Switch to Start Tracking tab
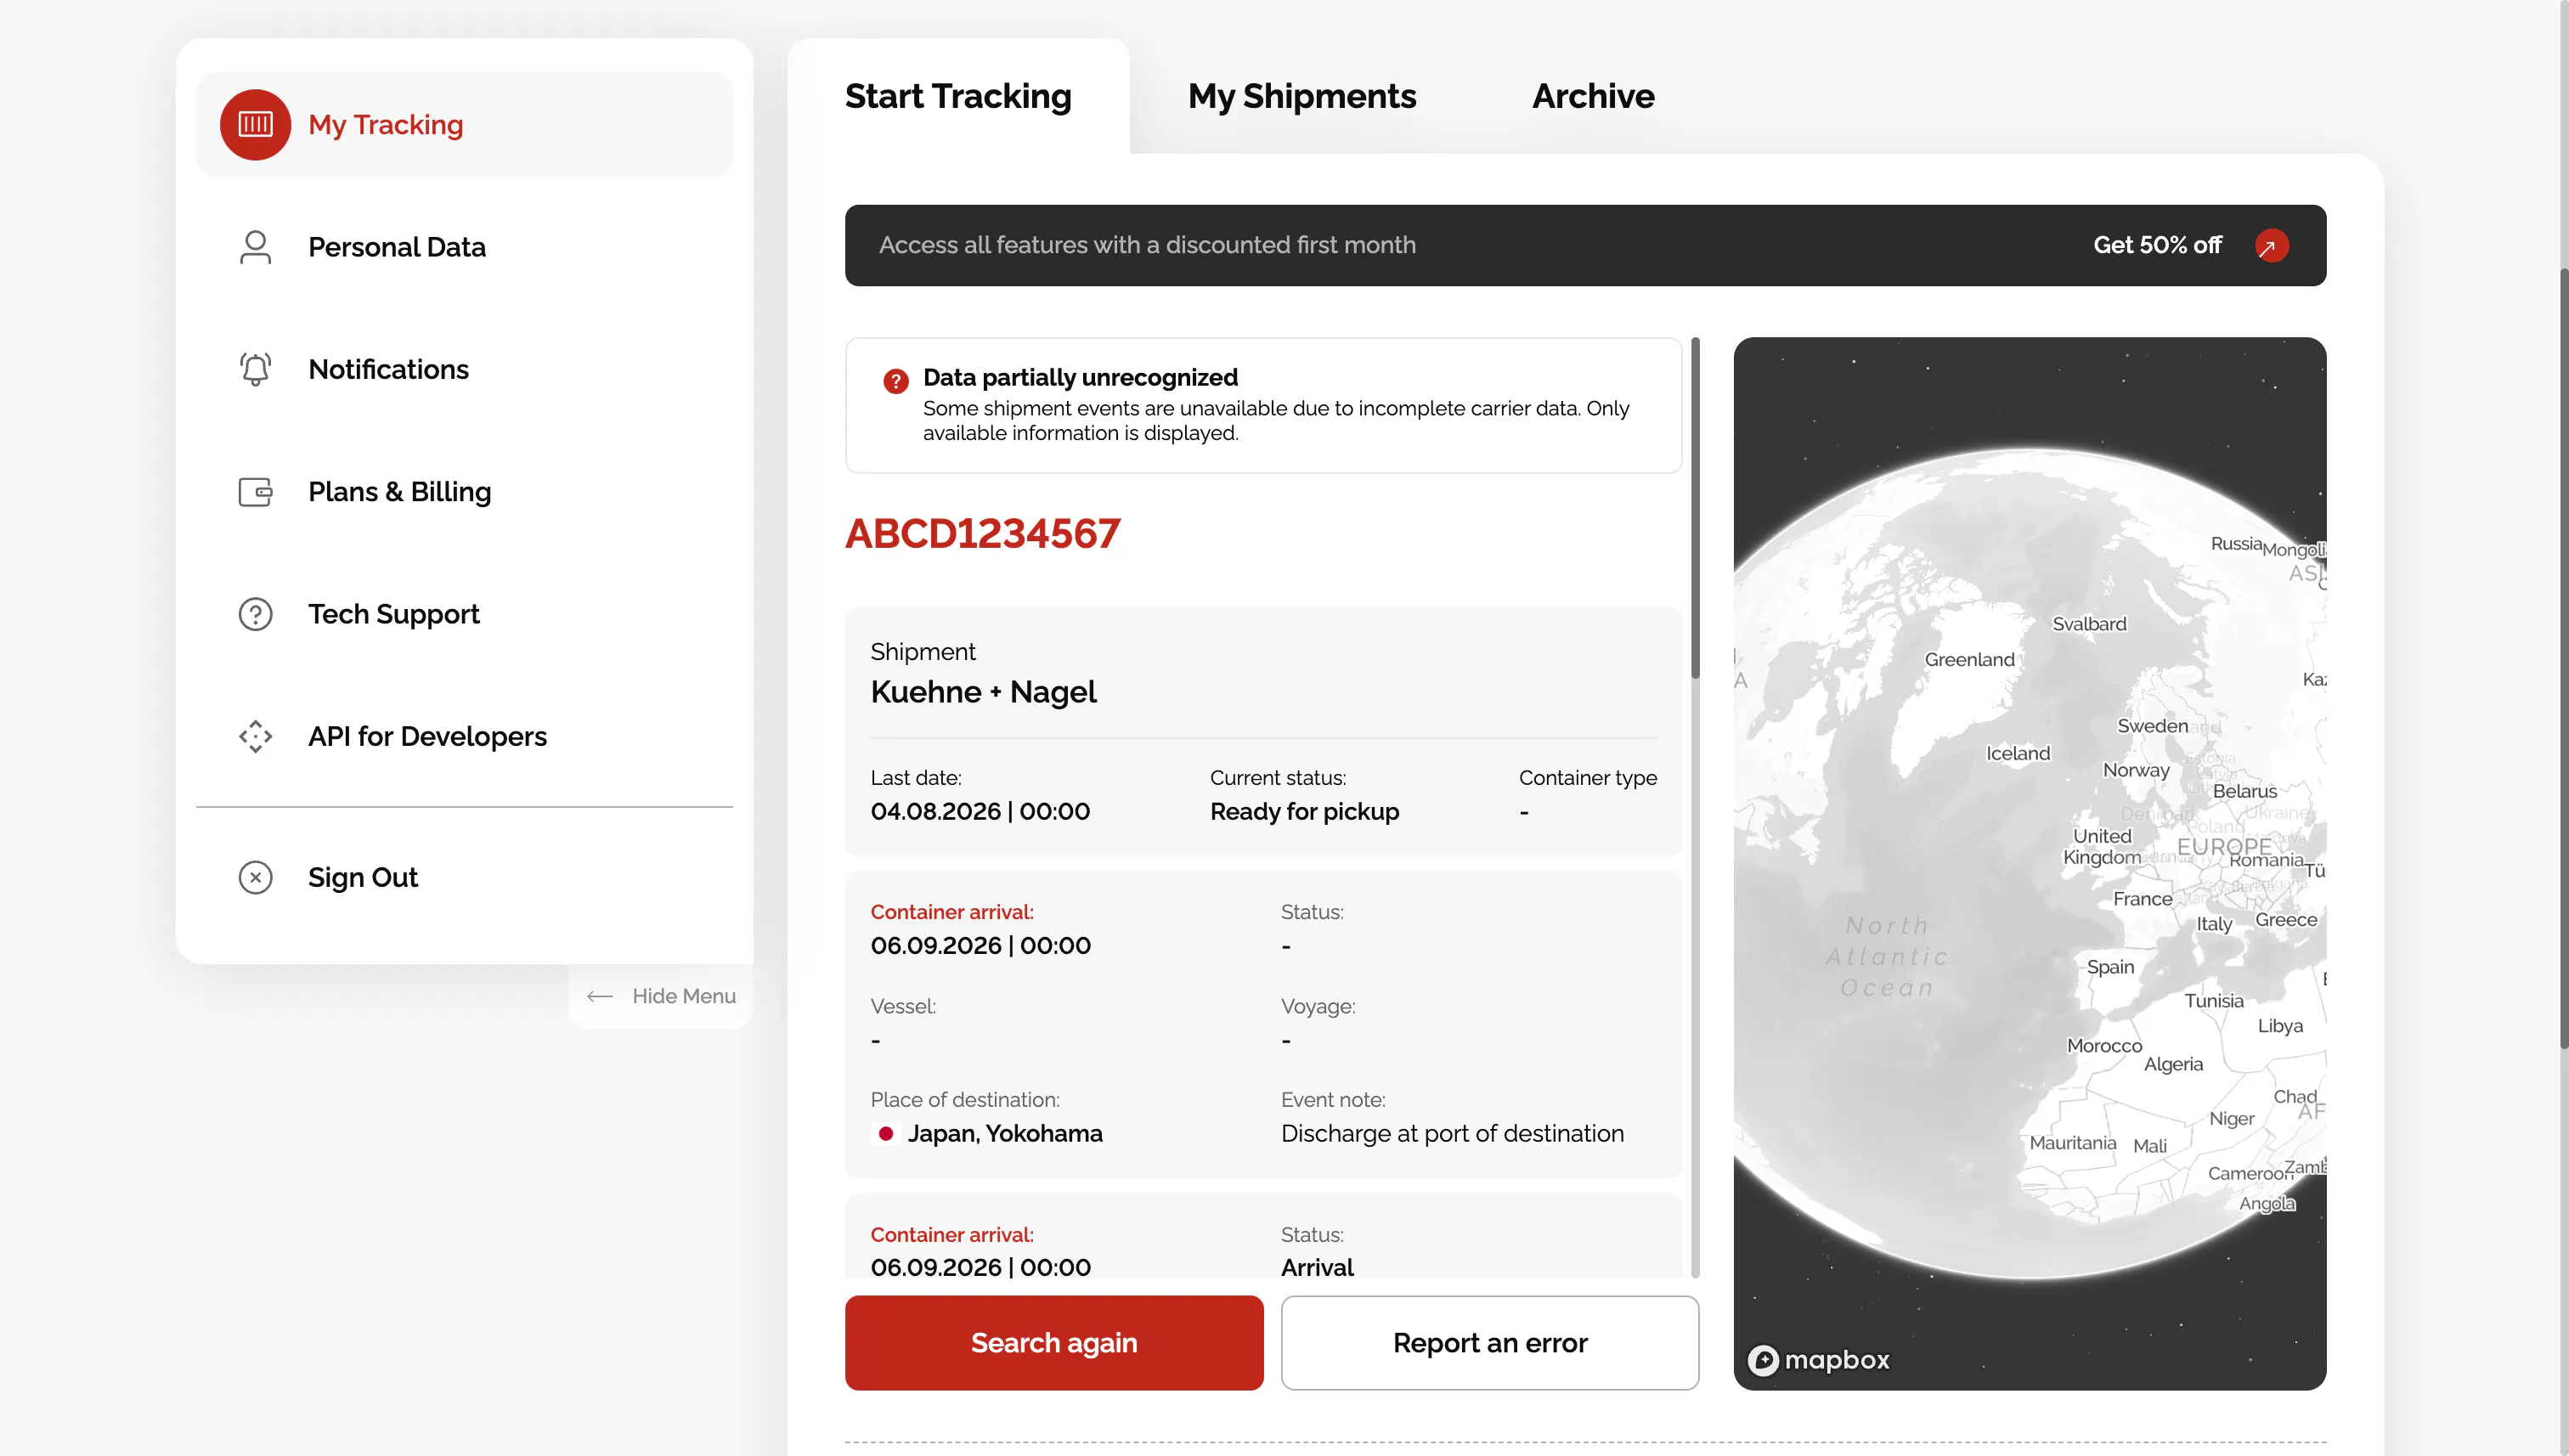The width and height of the screenshot is (2569, 1456). [958, 96]
